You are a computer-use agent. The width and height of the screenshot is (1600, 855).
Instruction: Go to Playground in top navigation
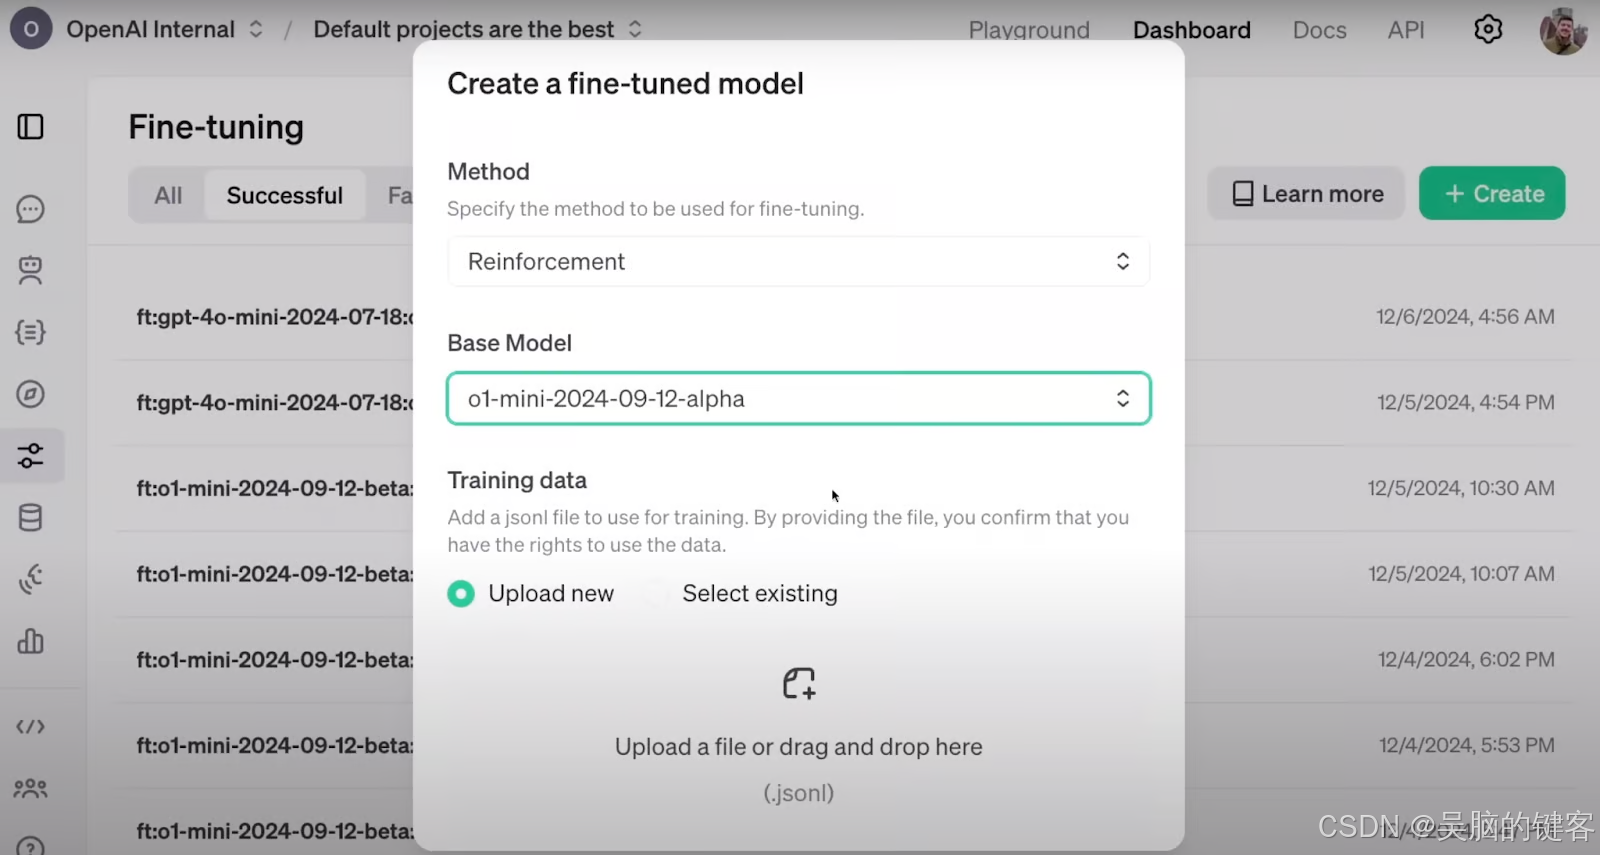1029,30
